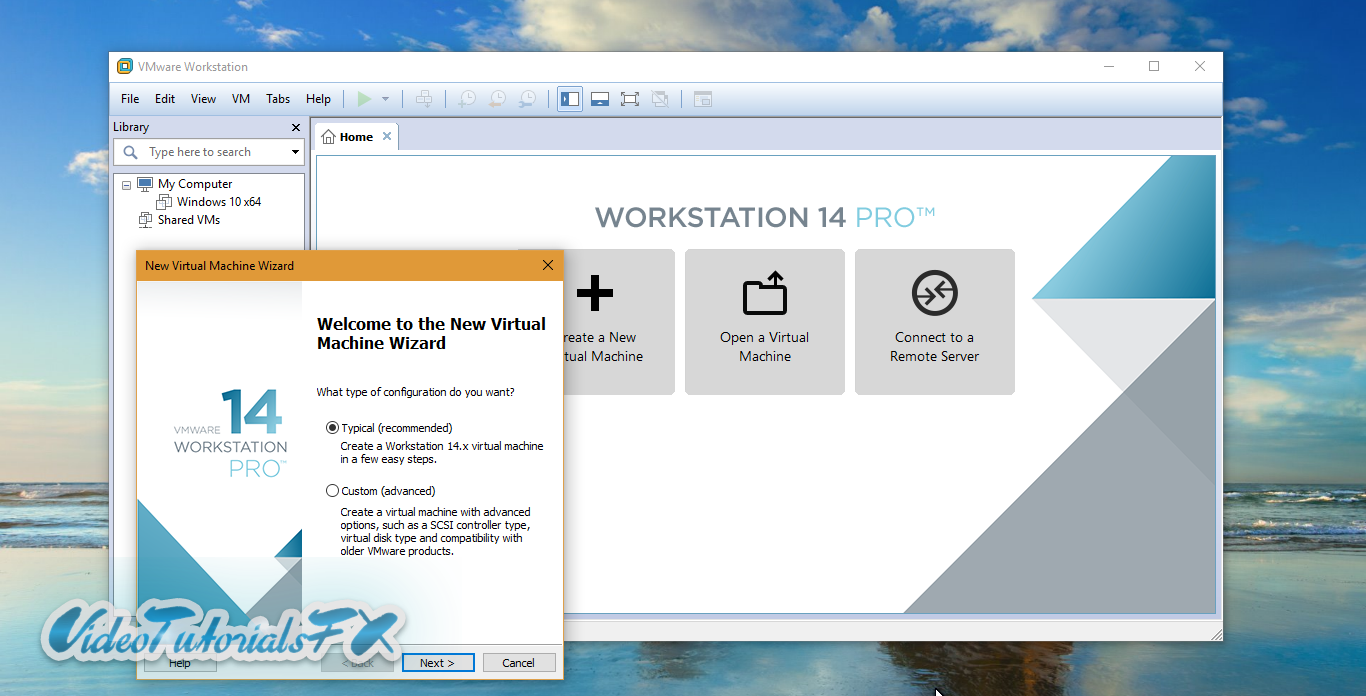Select the Custom (advanced) radio button
1366x696 pixels.
coord(333,491)
